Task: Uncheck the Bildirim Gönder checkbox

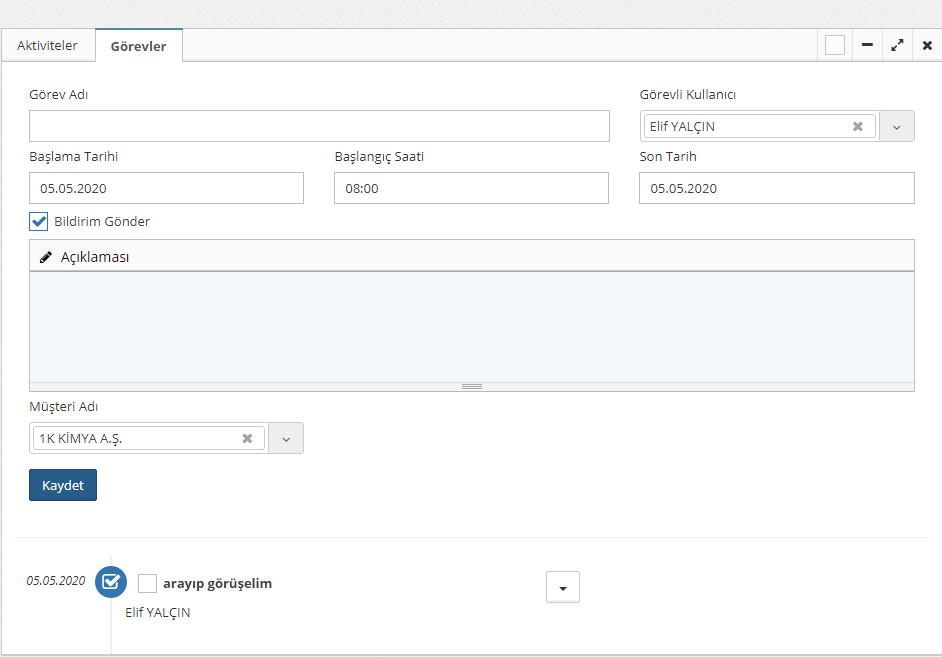Action: click(x=39, y=222)
